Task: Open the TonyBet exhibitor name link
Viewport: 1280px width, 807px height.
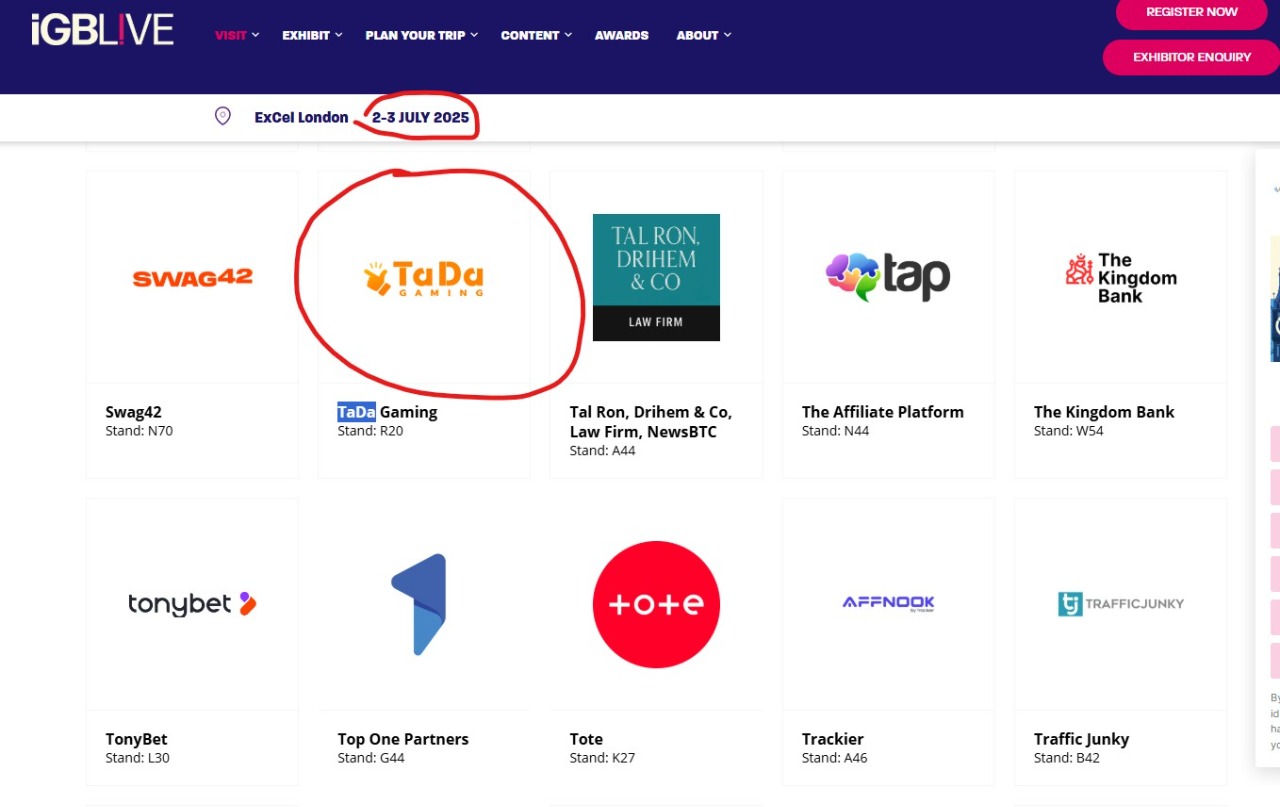Action: 136,739
